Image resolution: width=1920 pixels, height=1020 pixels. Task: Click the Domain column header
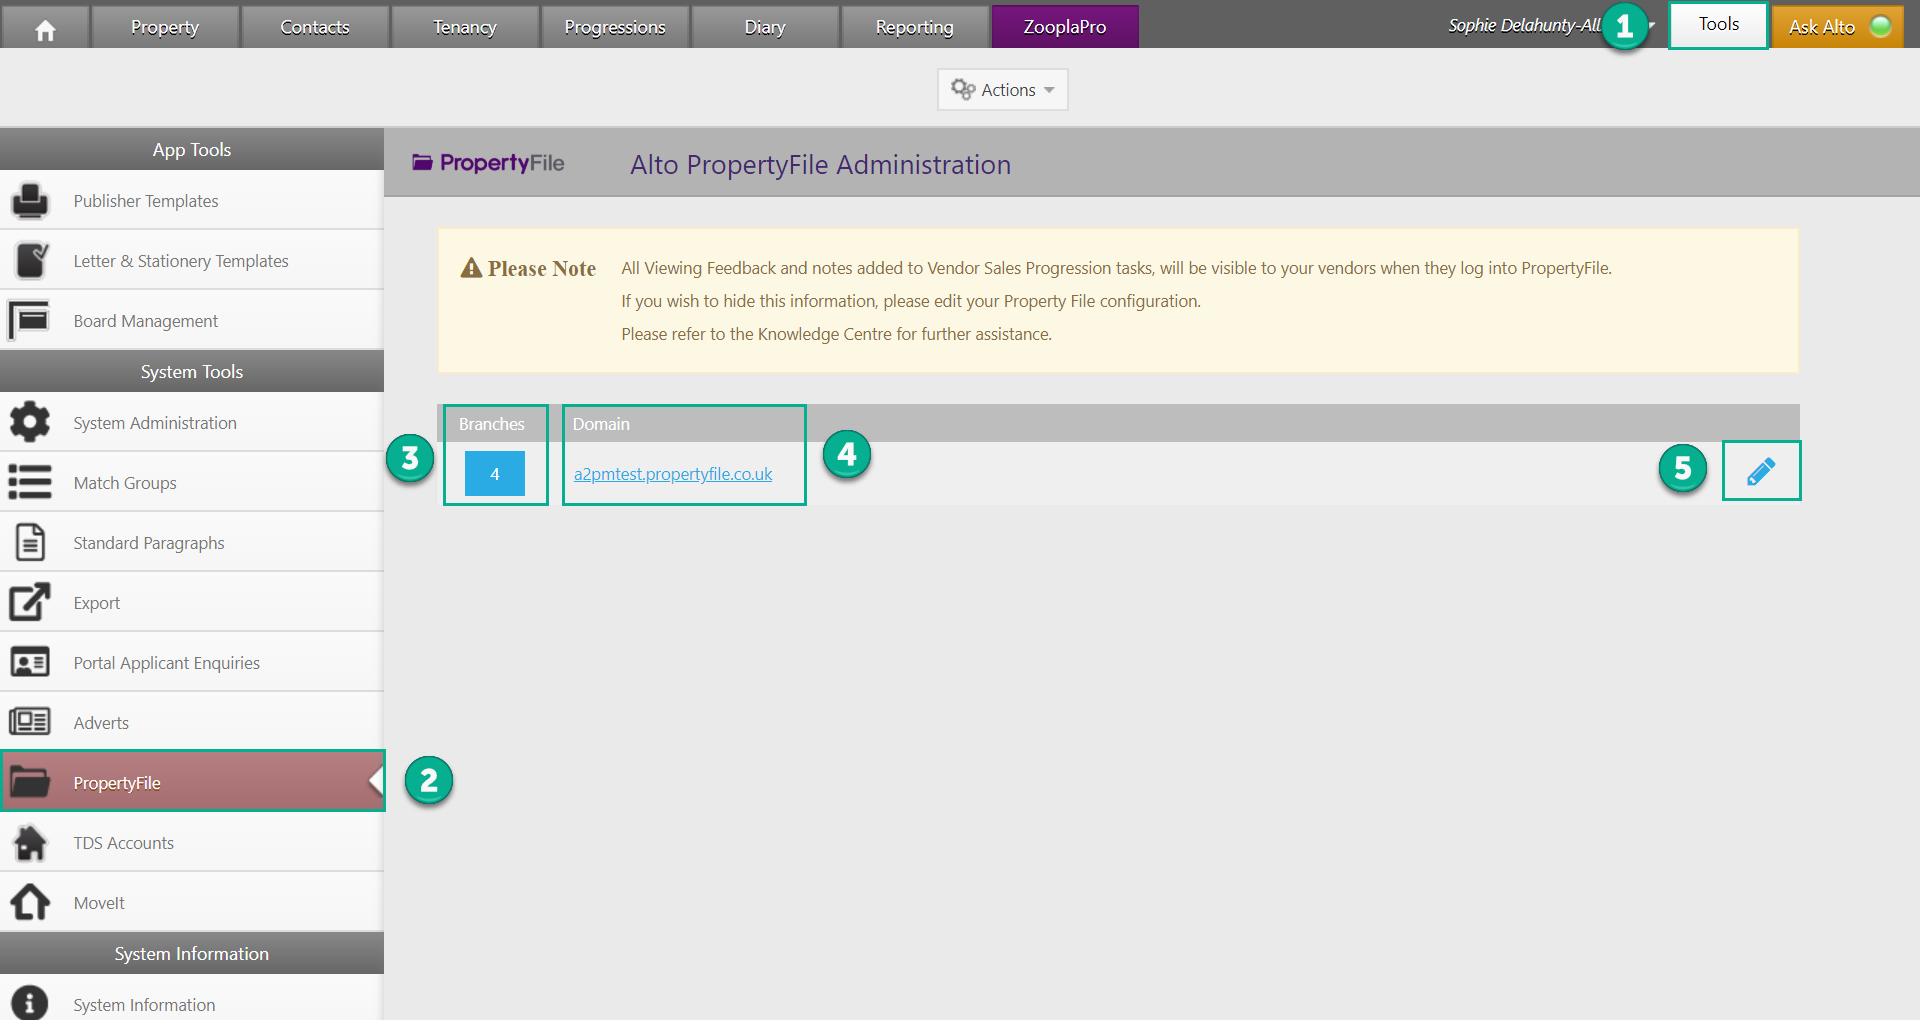click(601, 424)
